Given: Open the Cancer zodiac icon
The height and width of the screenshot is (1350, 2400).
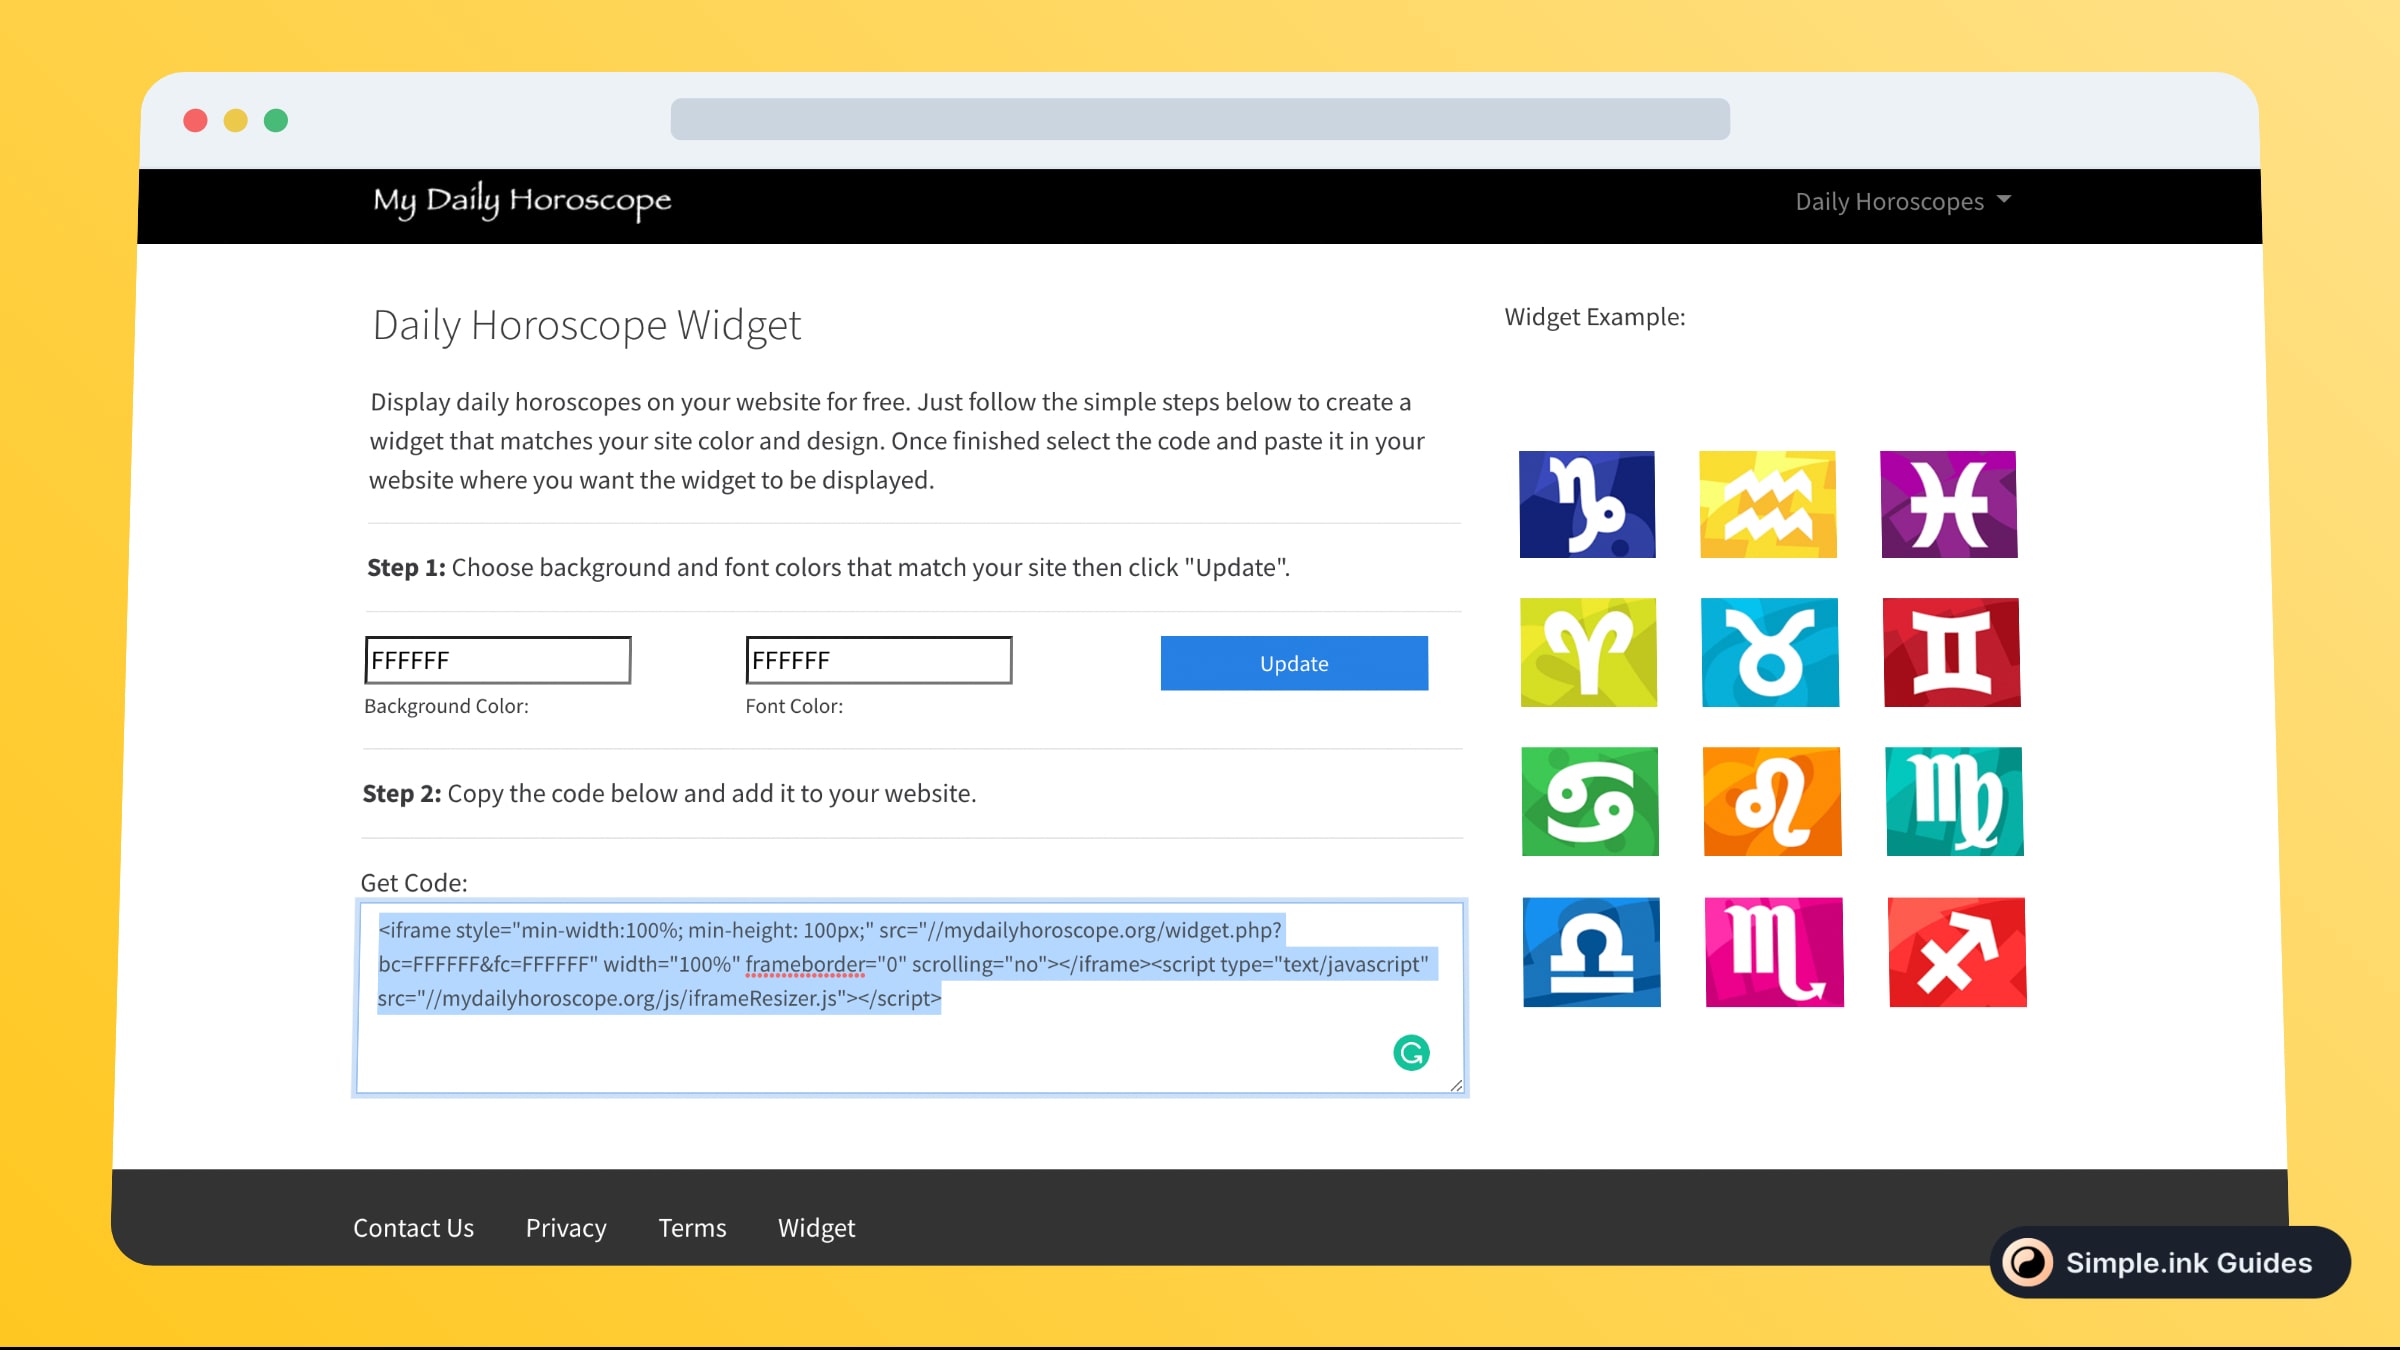Looking at the screenshot, I should tap(1590, 801).
